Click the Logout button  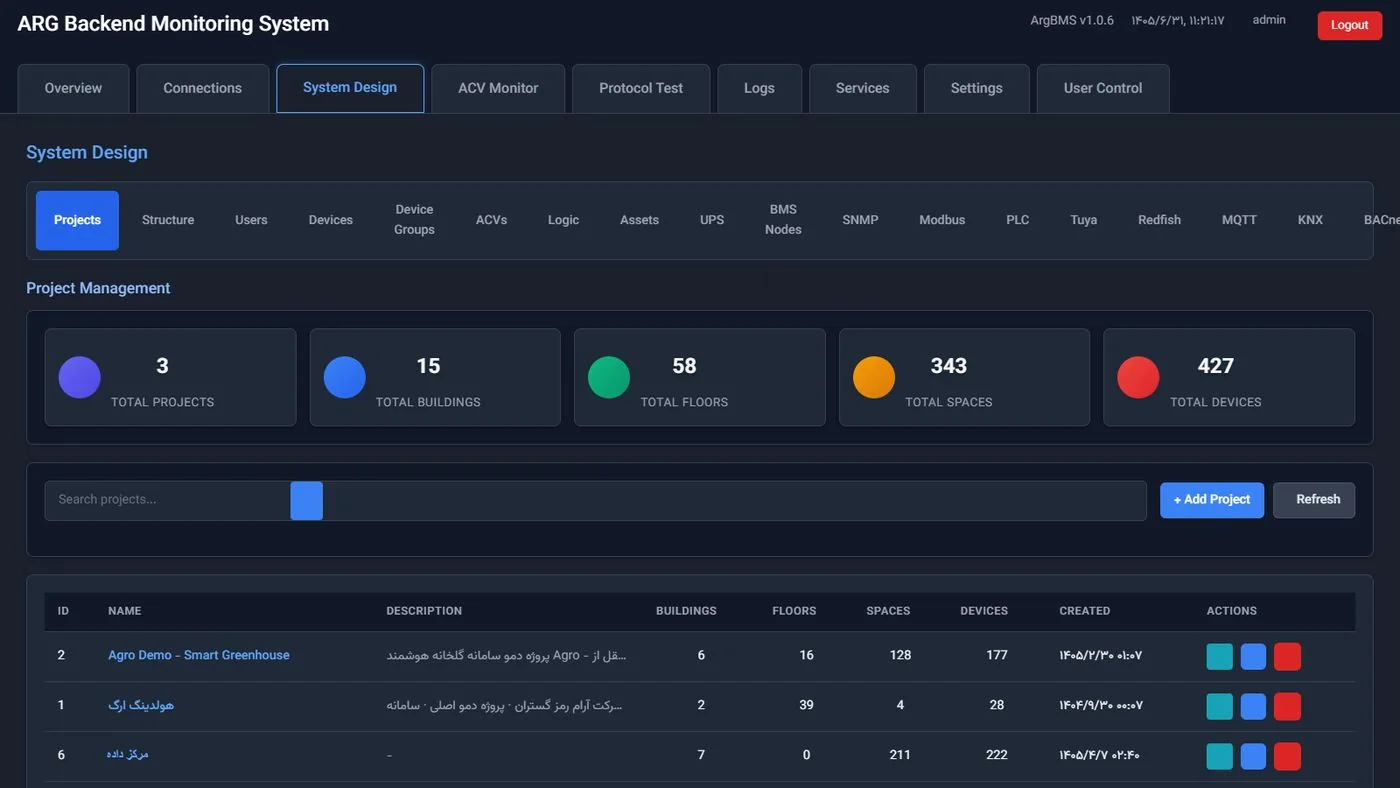1349,25
